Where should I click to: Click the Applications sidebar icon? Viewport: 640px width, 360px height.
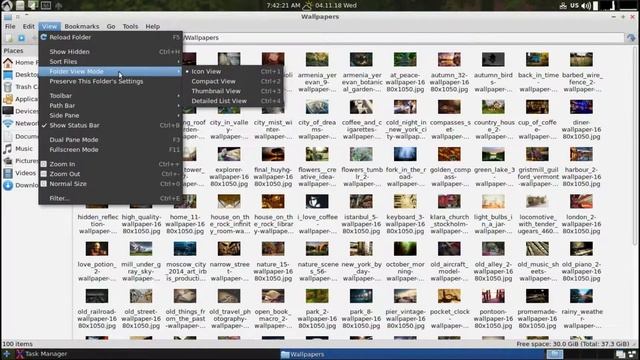tap(8, 99)
